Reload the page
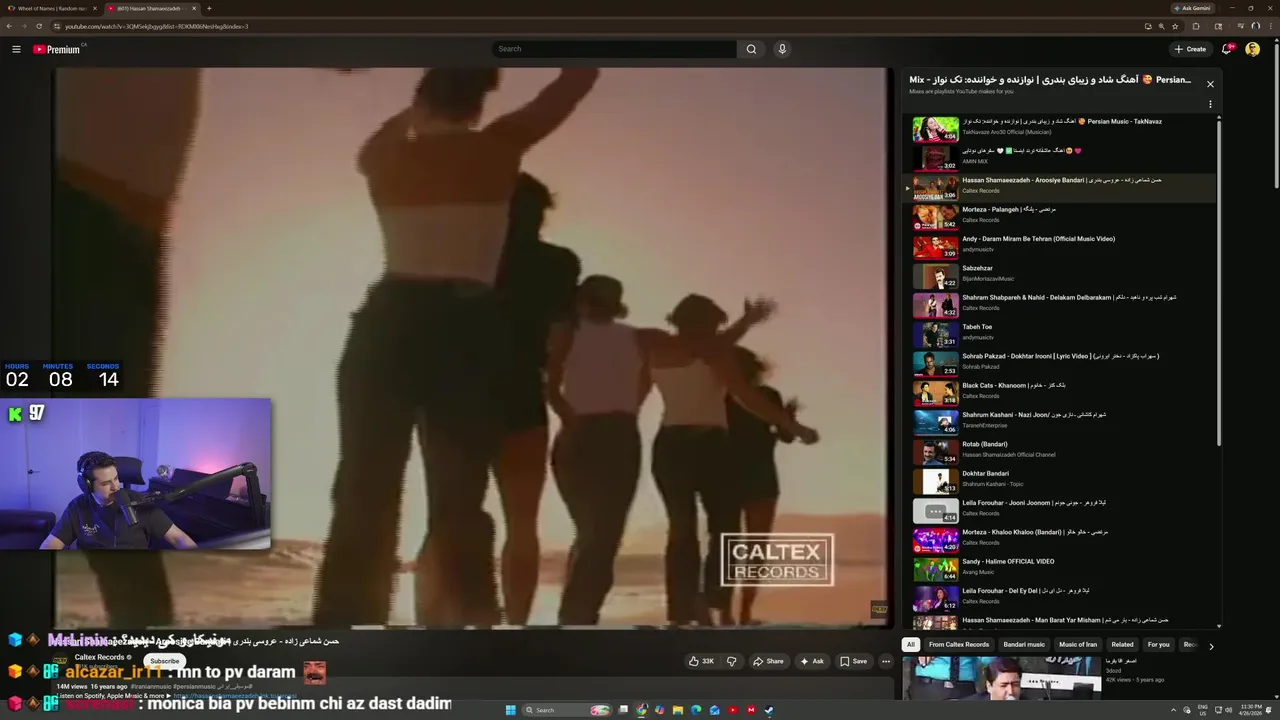 pyautogui.click(x=39, y=26)
